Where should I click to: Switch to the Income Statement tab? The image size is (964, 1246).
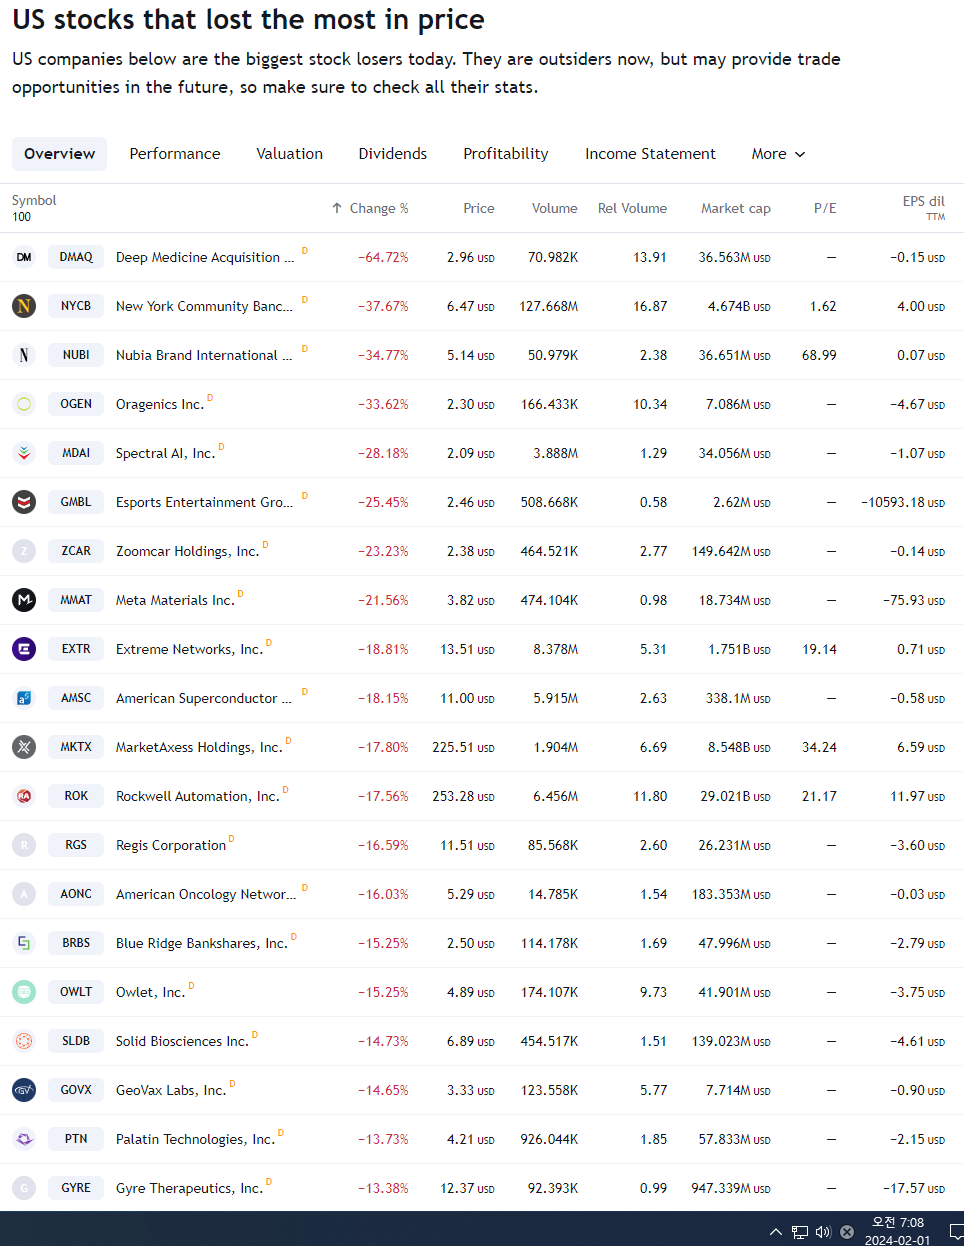[x=651, y=154]
